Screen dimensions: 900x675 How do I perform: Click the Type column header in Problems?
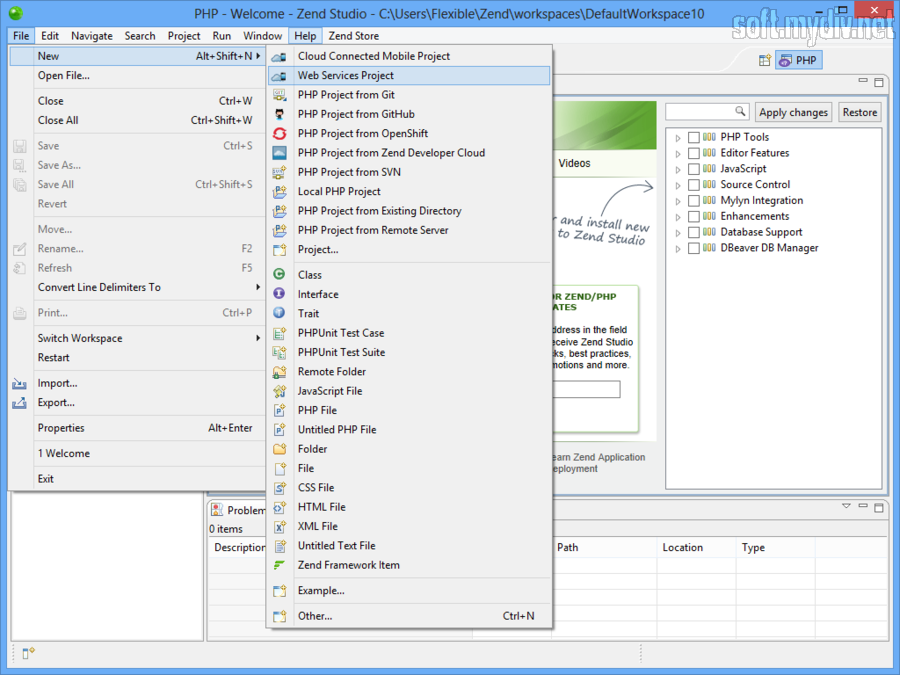coord(774,548)
